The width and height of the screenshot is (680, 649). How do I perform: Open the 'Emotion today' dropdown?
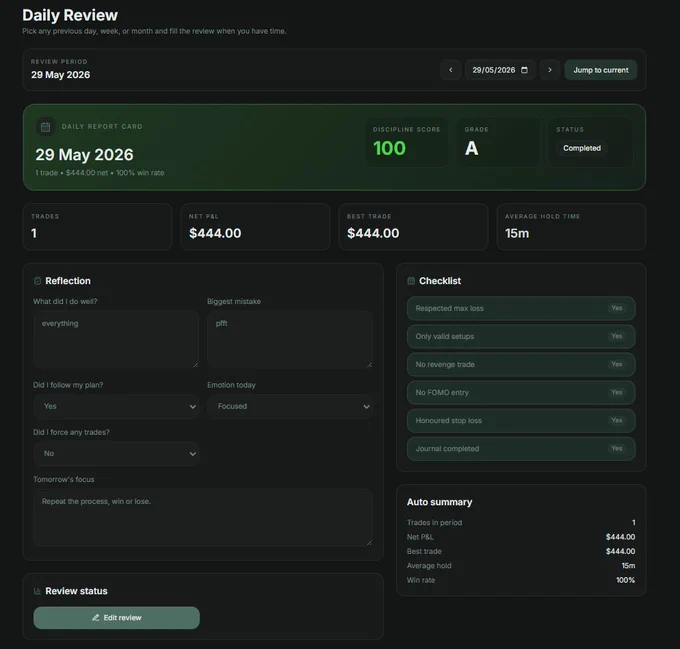(290, 406)
